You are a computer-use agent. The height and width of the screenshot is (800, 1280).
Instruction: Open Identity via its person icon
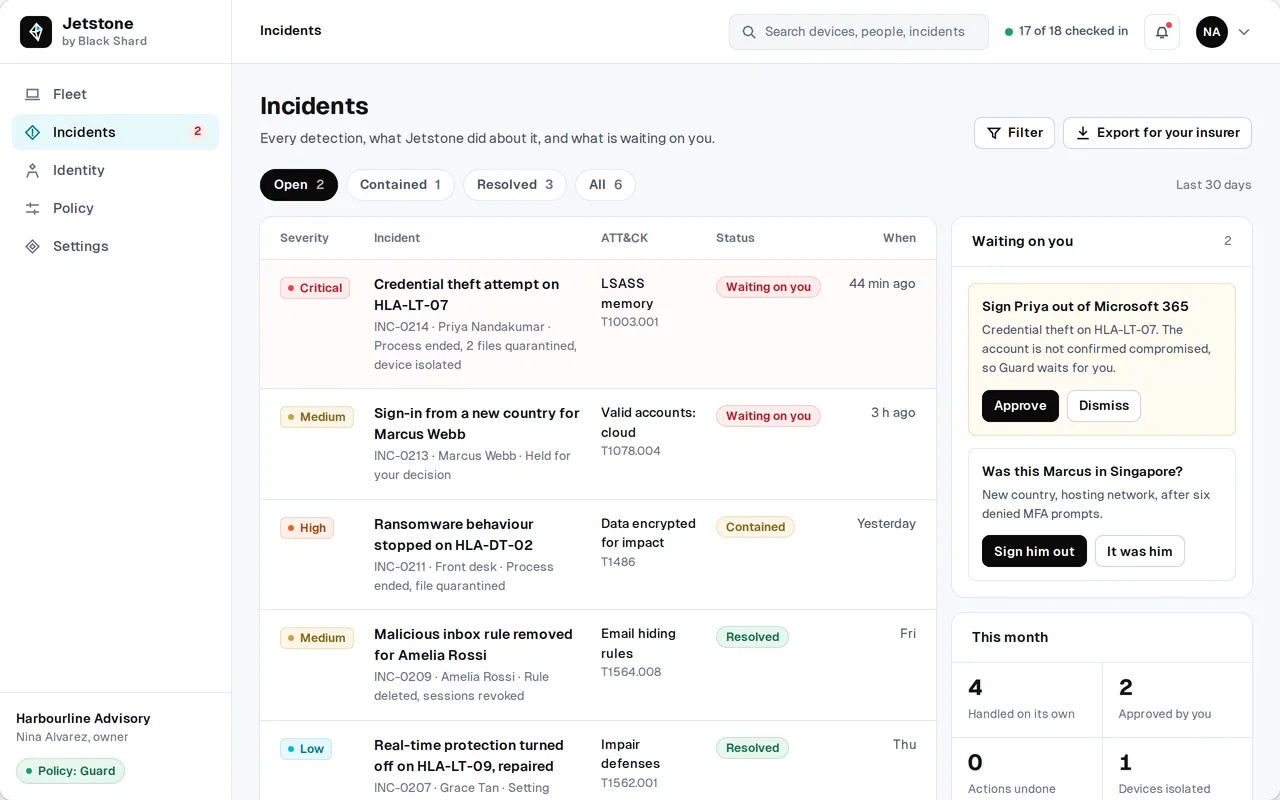[x=33, y=170]
